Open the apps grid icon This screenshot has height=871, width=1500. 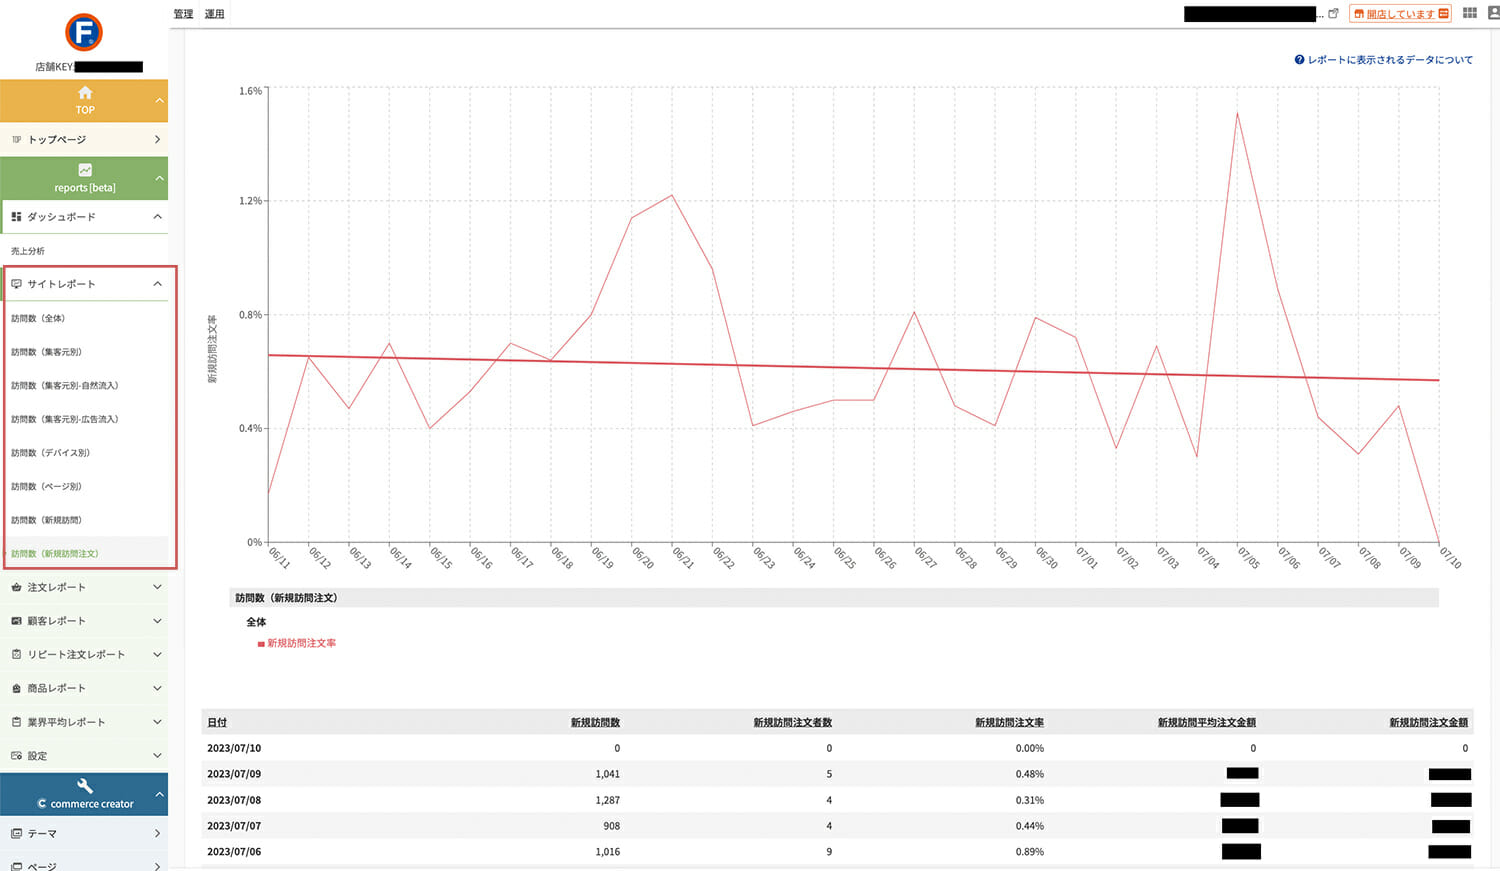click(1469, 13)
